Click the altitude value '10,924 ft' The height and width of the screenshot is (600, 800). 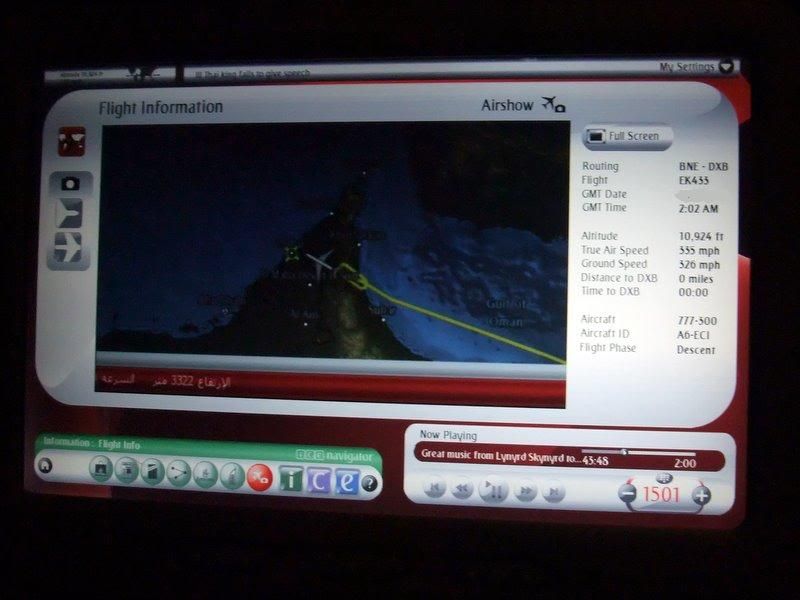(x=701, y=237)
